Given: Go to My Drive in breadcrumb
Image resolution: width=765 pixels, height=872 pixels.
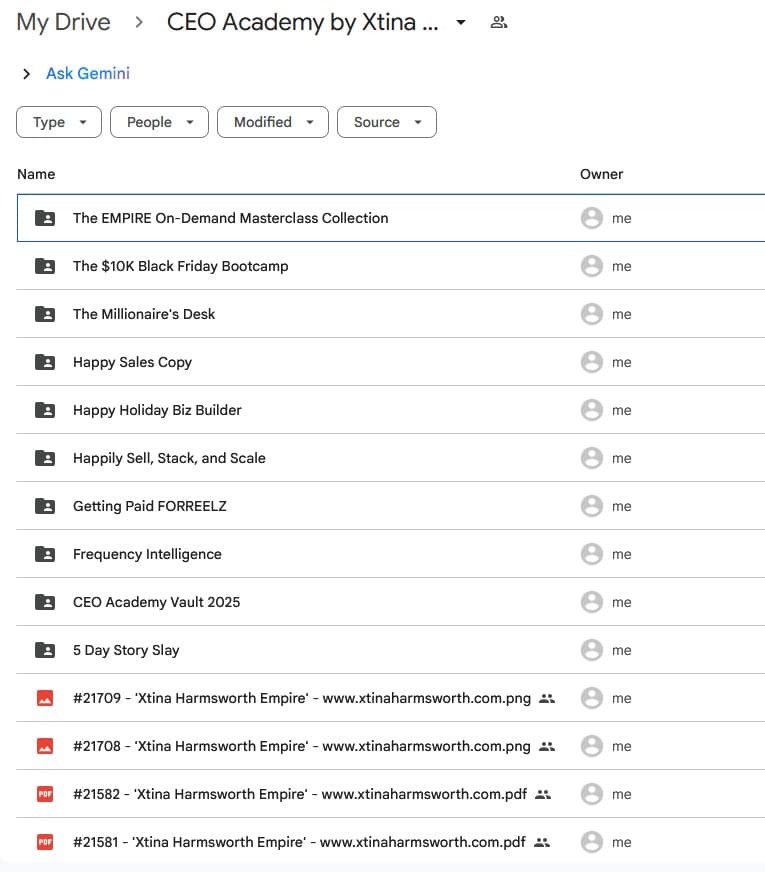Looking at the screenshot, I should (x=63, y=23).
